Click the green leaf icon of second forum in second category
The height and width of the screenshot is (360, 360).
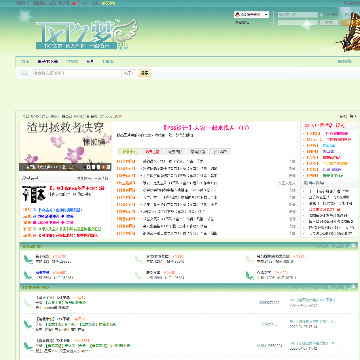[x=28, y=324]
